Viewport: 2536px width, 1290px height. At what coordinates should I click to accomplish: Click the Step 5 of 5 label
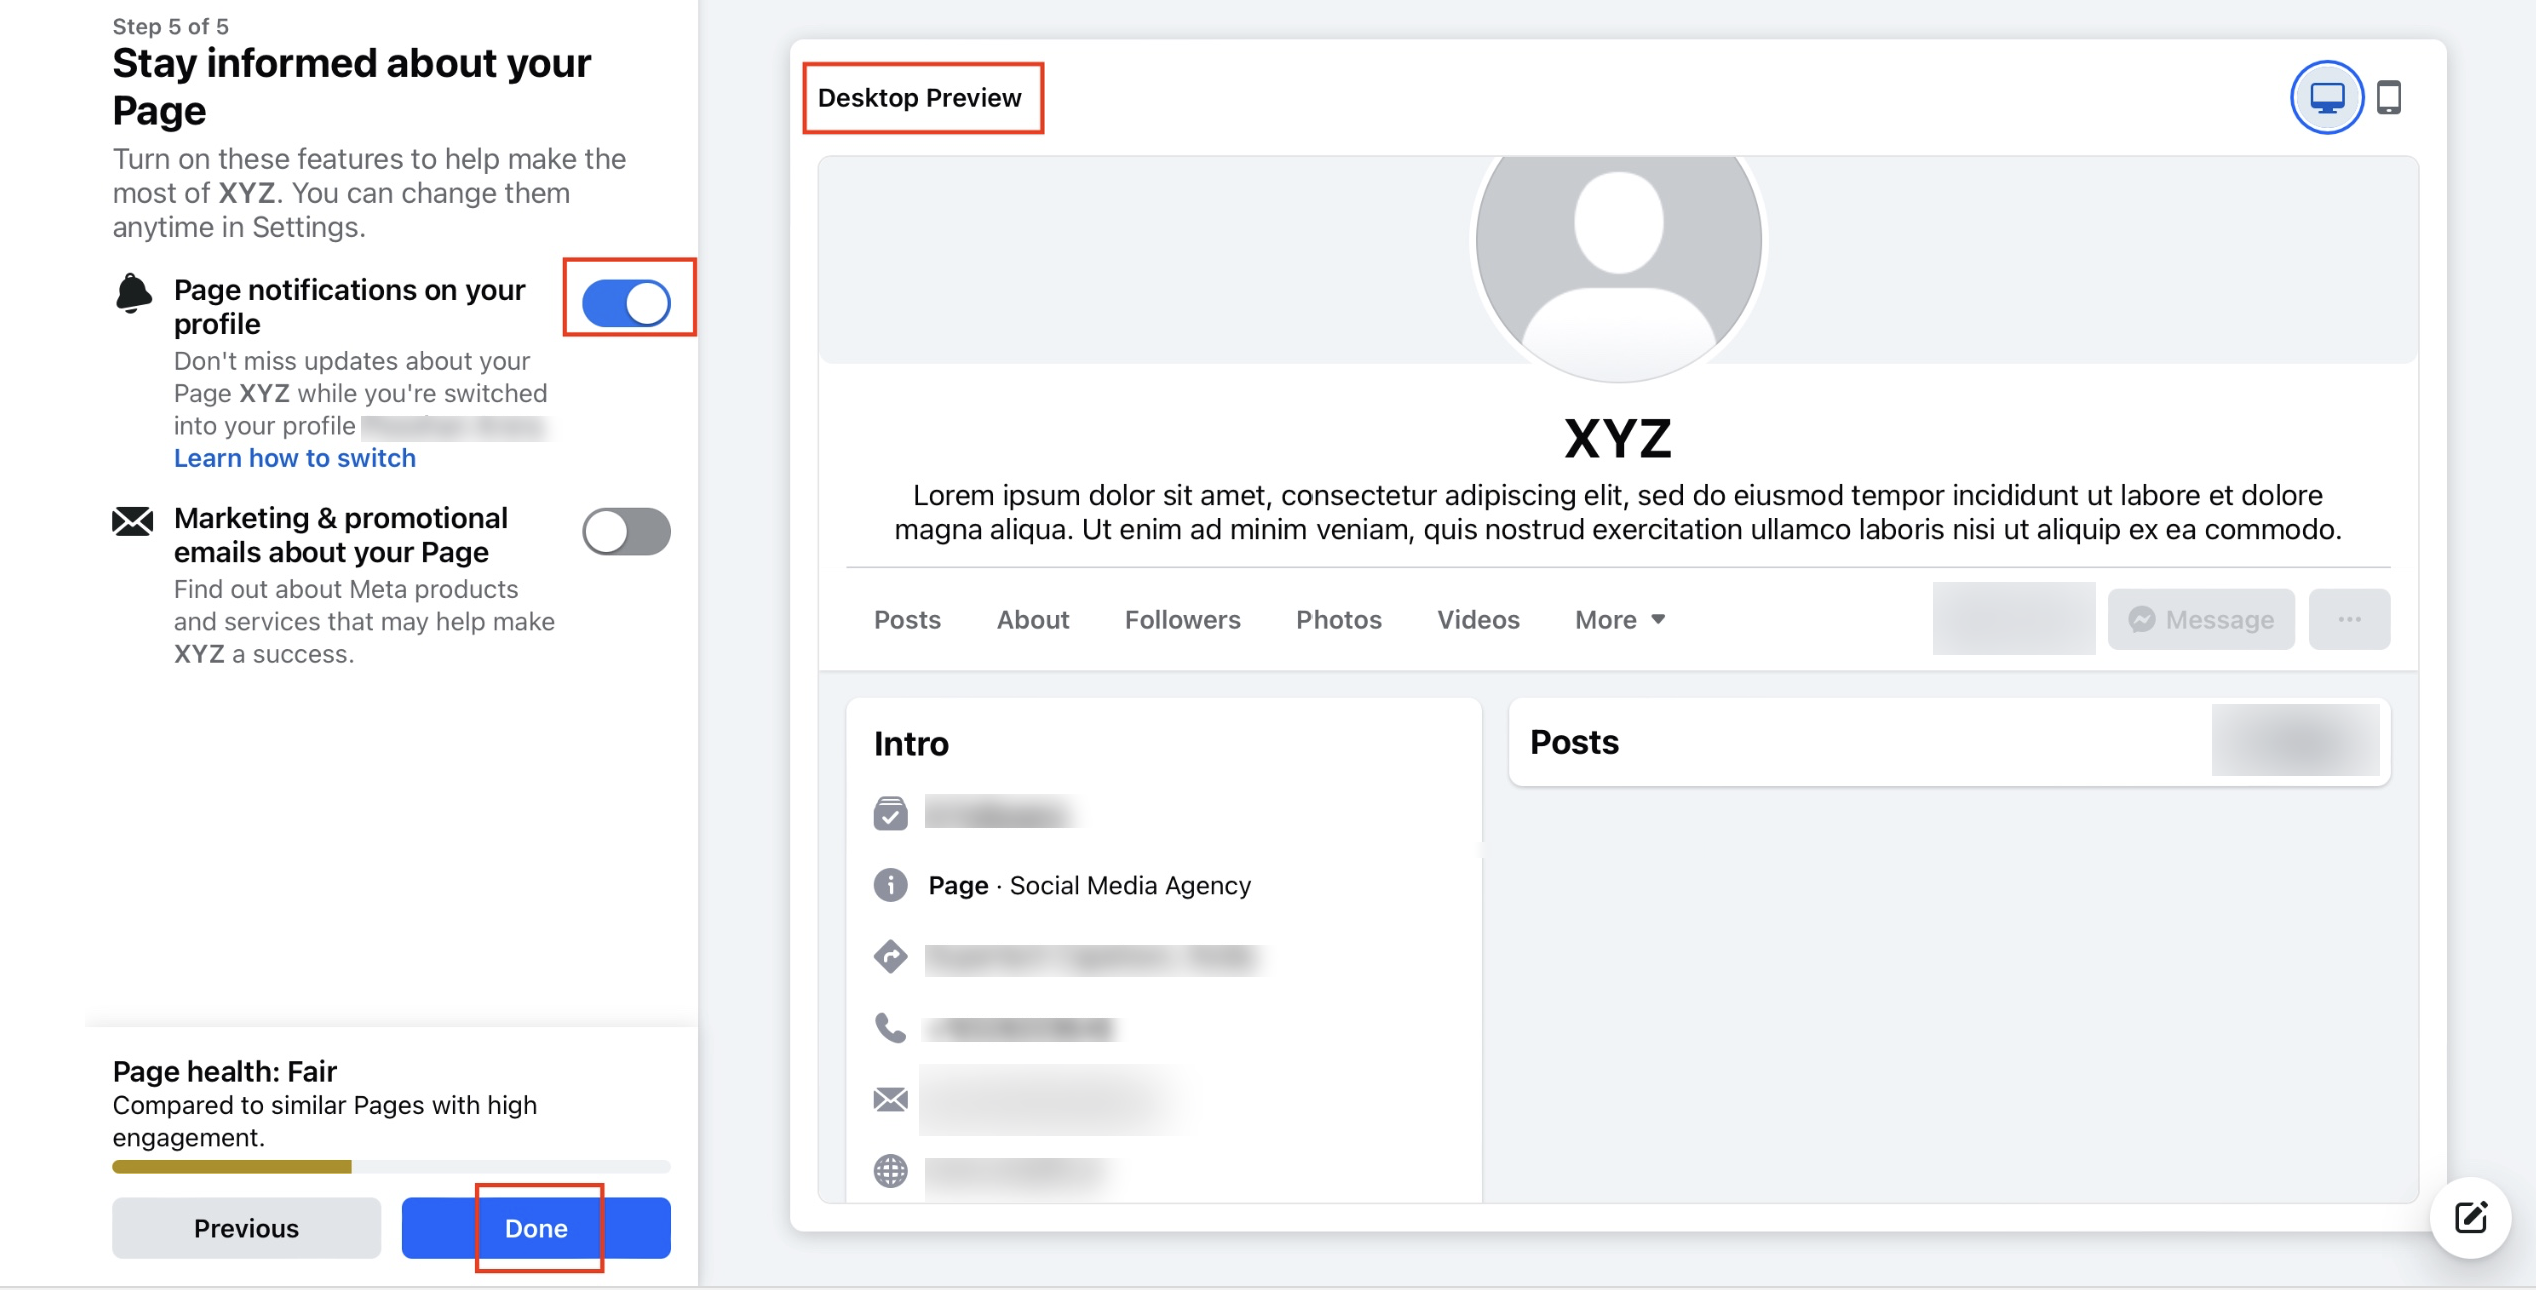170,26
